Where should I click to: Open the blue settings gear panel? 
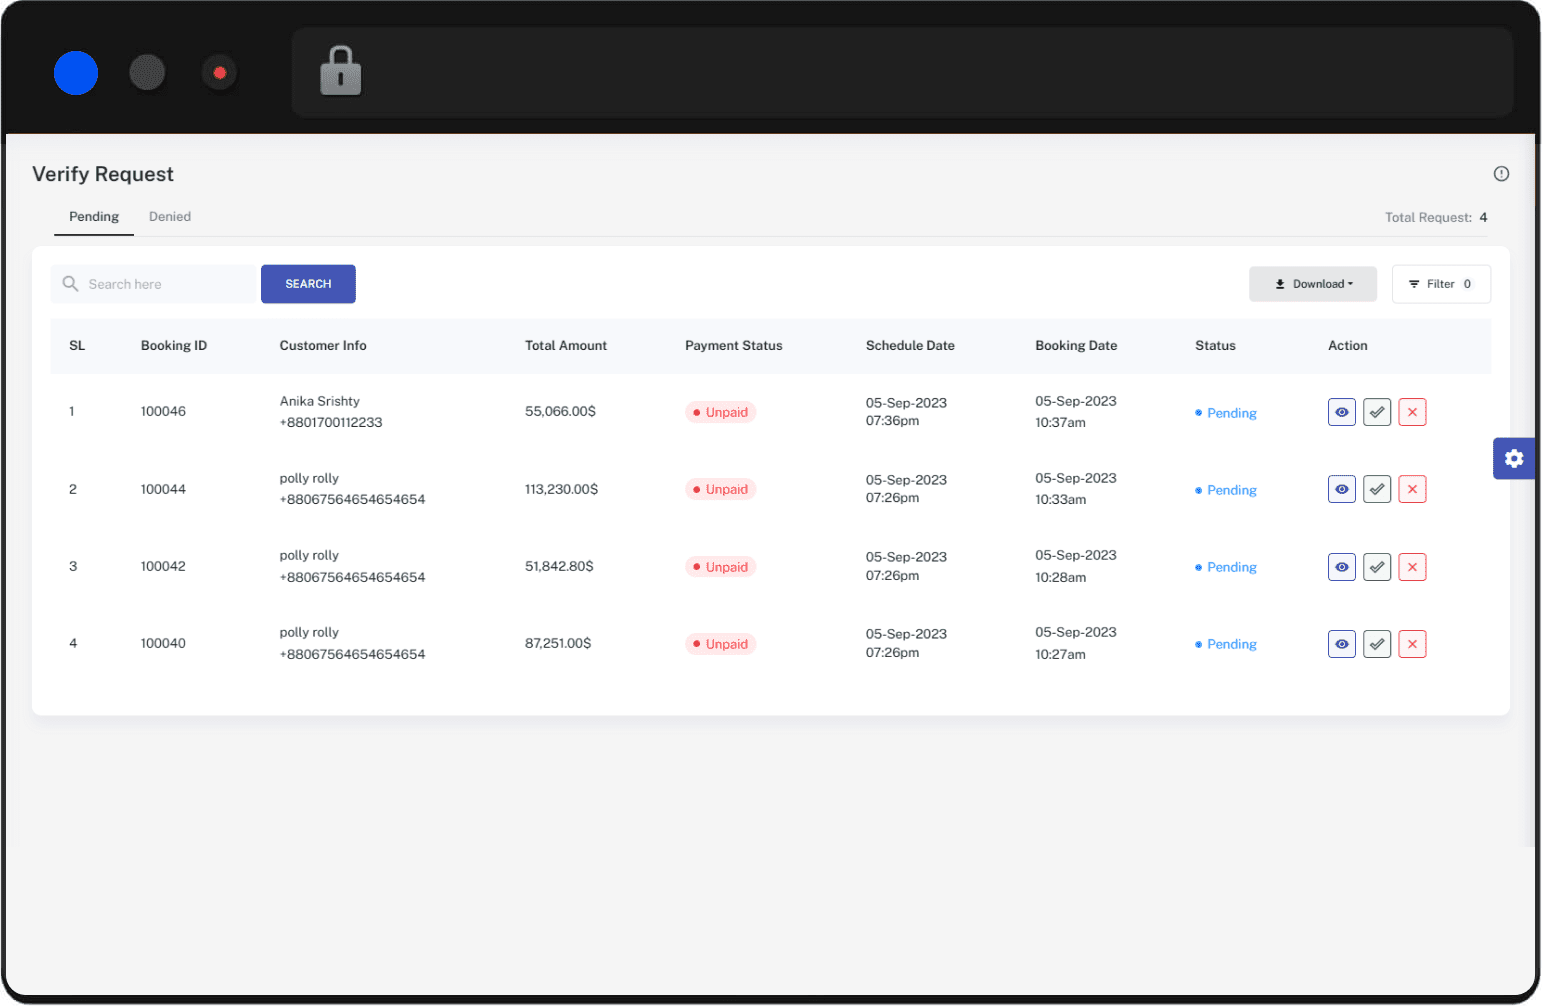tap(1514, 458)
